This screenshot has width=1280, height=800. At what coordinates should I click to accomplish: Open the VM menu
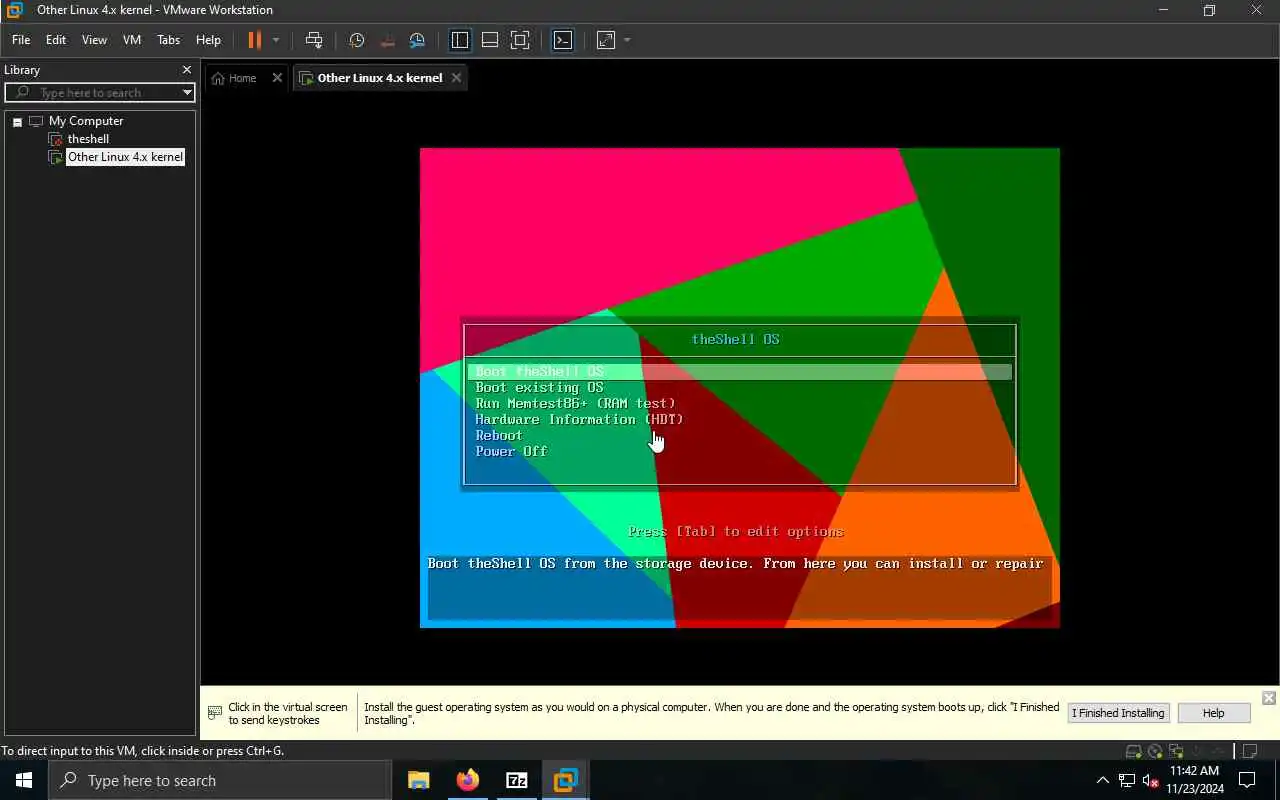click(132, 40)
